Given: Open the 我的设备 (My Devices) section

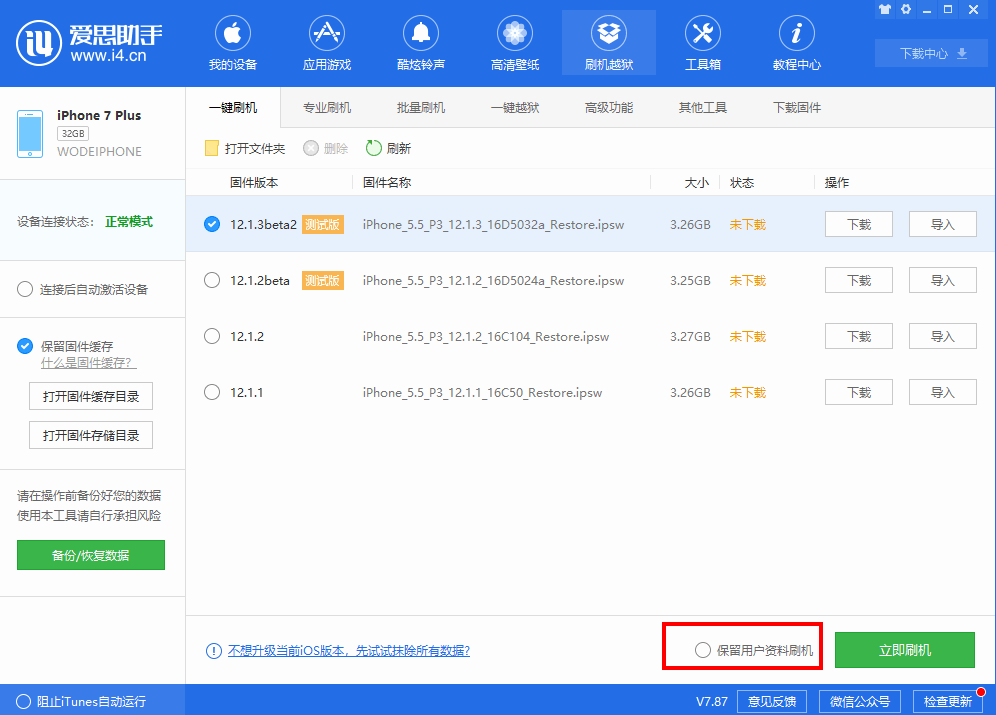Looking at the screenshot, I should 232,42.
